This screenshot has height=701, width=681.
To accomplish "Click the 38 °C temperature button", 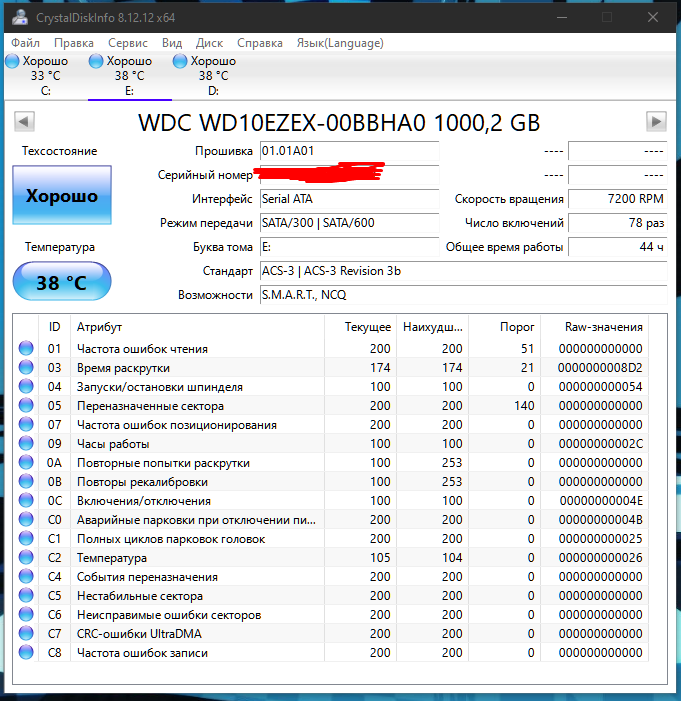I will 62,282.
